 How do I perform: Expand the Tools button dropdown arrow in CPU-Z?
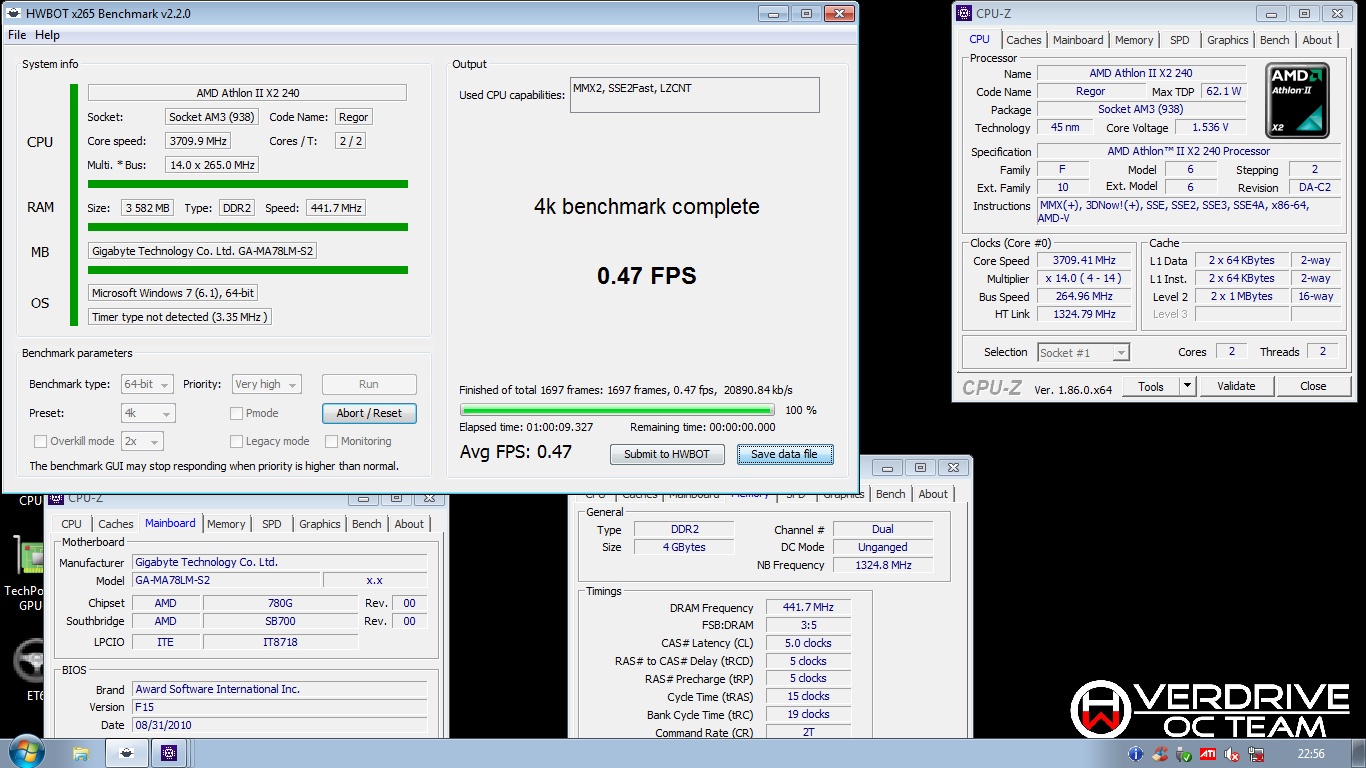(x=1187, y=386)
